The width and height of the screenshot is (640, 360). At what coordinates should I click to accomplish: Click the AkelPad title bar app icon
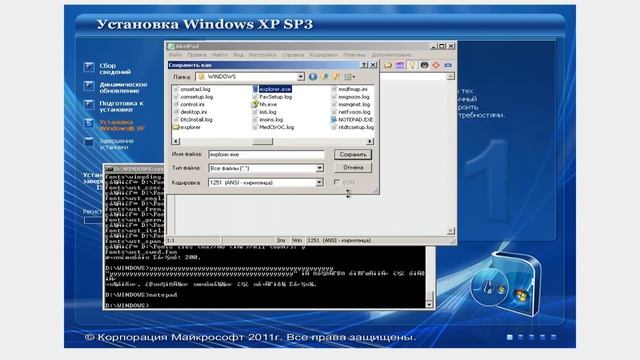click(171, 46)
